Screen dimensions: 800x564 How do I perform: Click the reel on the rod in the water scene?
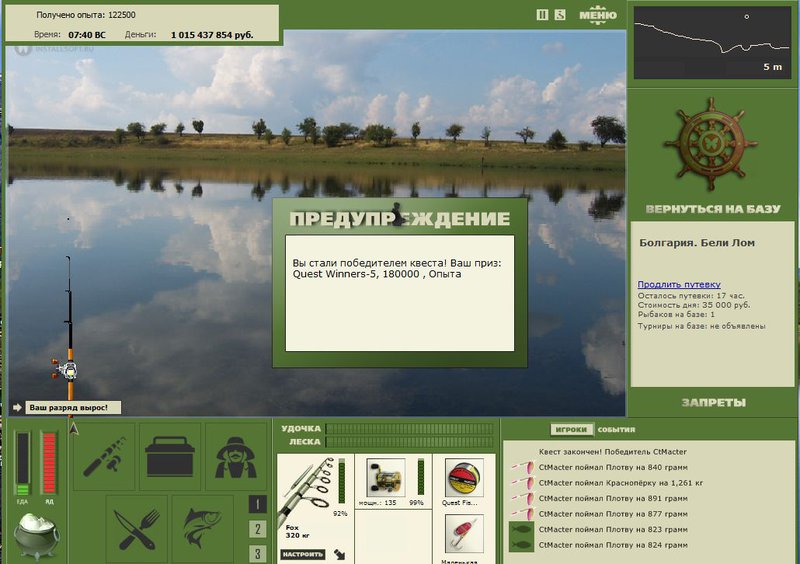(67, 370)
